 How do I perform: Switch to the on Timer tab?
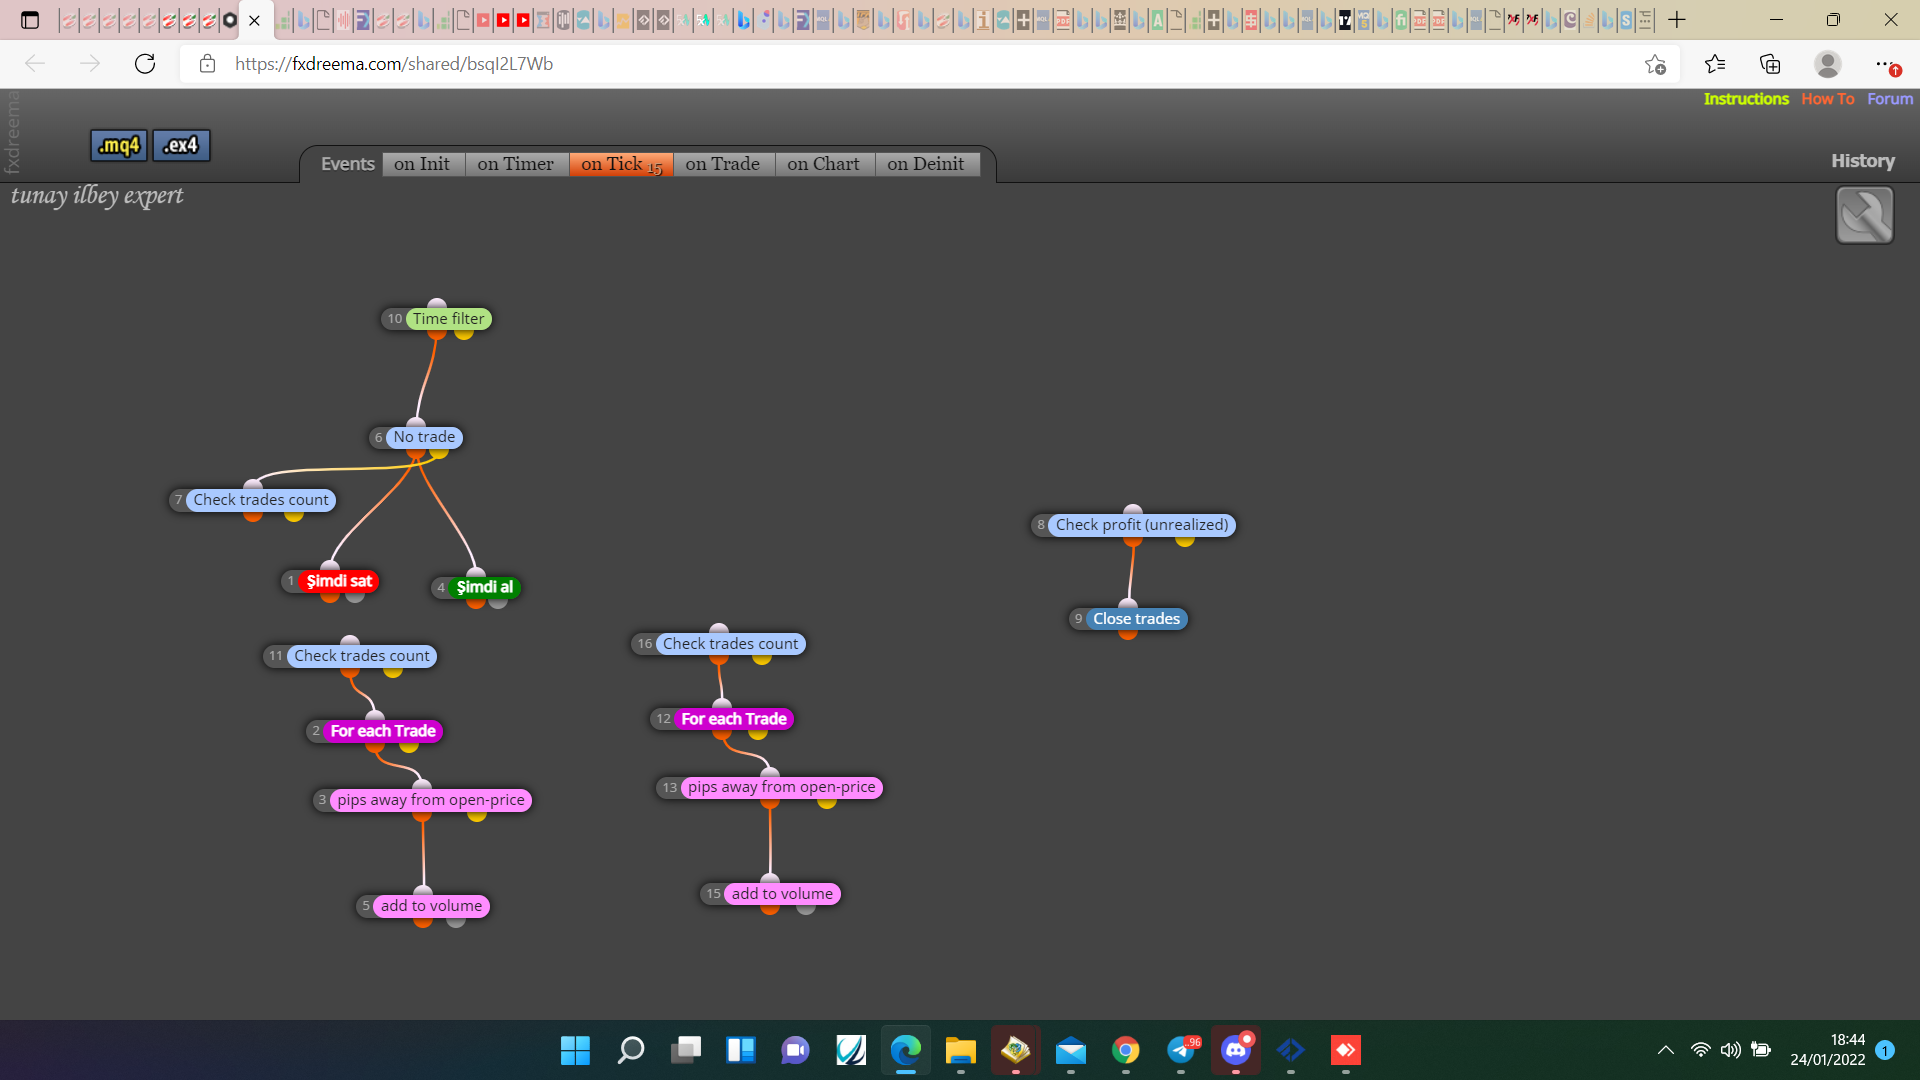(516, 164)
